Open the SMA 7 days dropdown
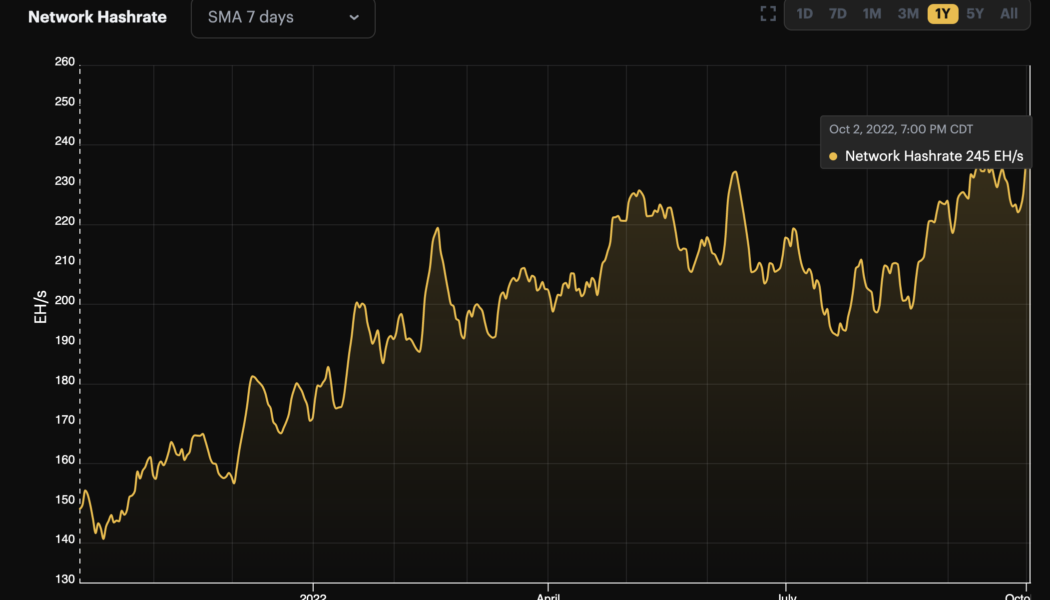This screenshot has height=600, width=1050. [282, 17]
